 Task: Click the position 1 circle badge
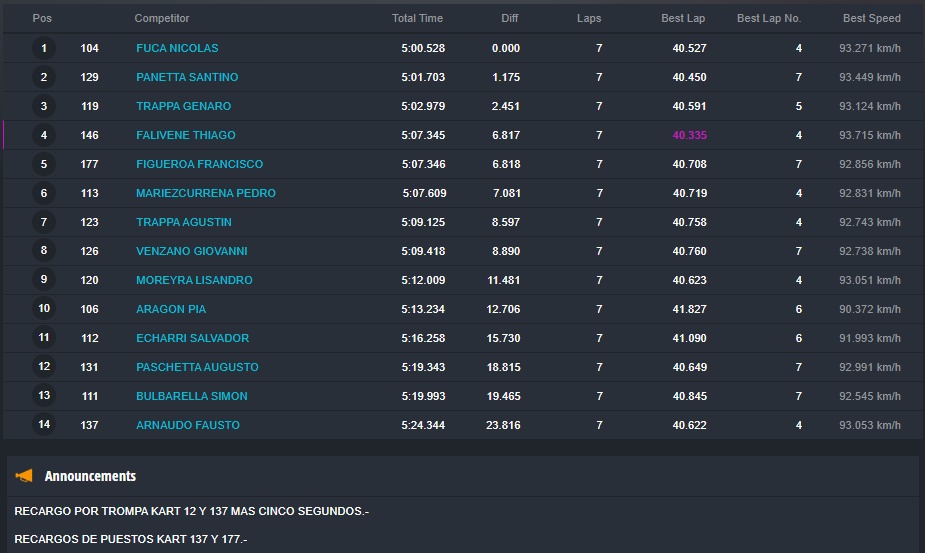(44, 48)
